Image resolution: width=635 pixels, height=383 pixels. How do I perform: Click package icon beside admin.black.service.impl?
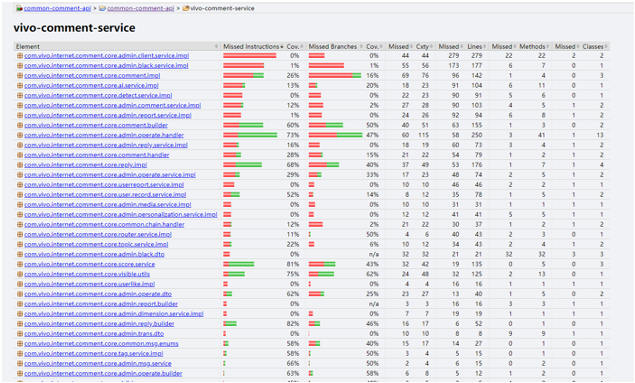point(19,66)
